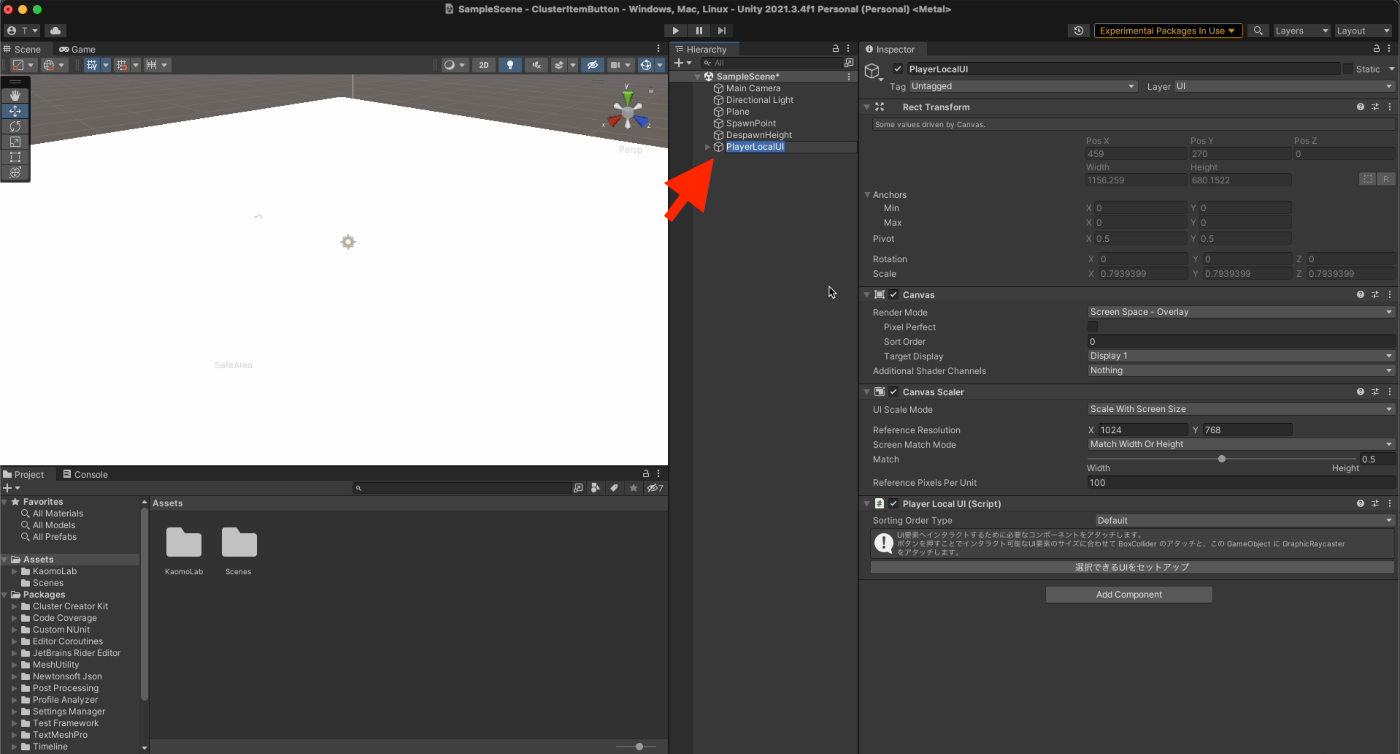Screen dimensions: 1400x754
Task: Open the Layer UI dropdown
Action: tap(1284, 86)
